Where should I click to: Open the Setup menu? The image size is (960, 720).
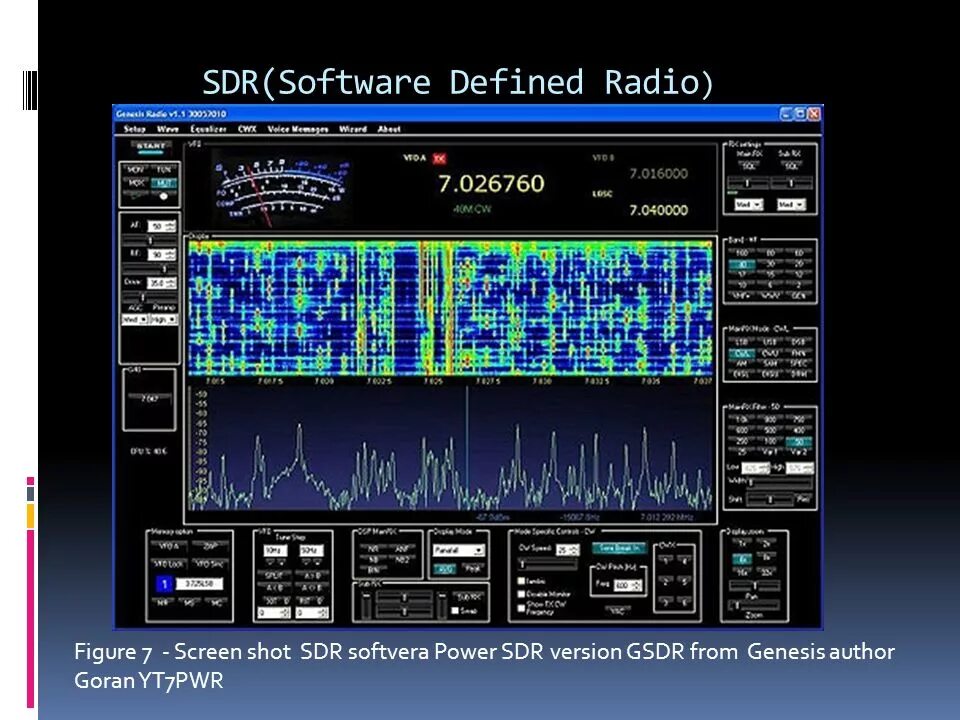134,129
